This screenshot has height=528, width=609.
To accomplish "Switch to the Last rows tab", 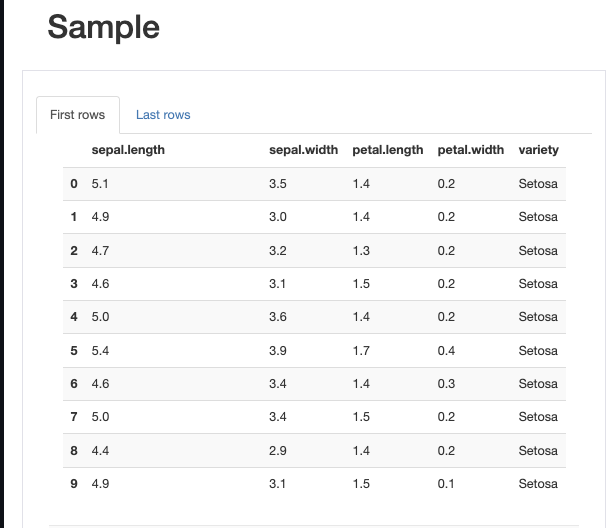I will (163, 115).
